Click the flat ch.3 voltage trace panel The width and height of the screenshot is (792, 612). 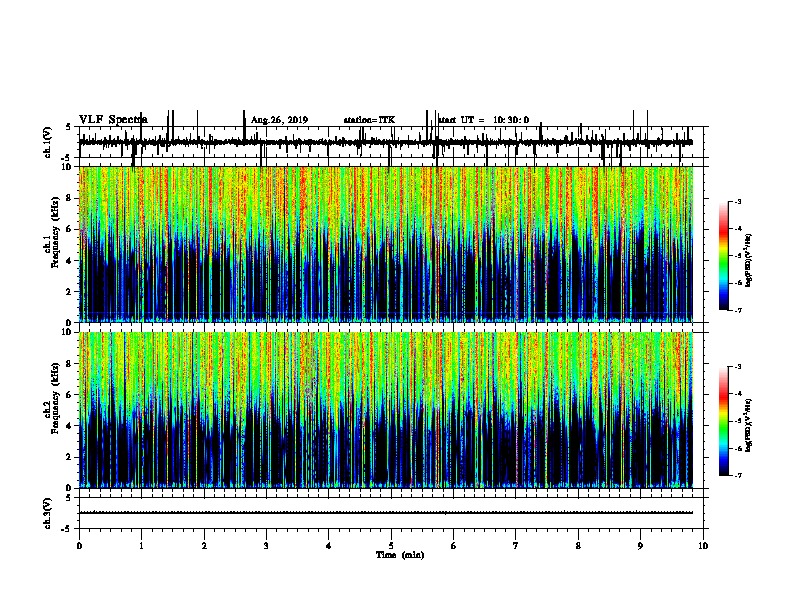point(391,513)
